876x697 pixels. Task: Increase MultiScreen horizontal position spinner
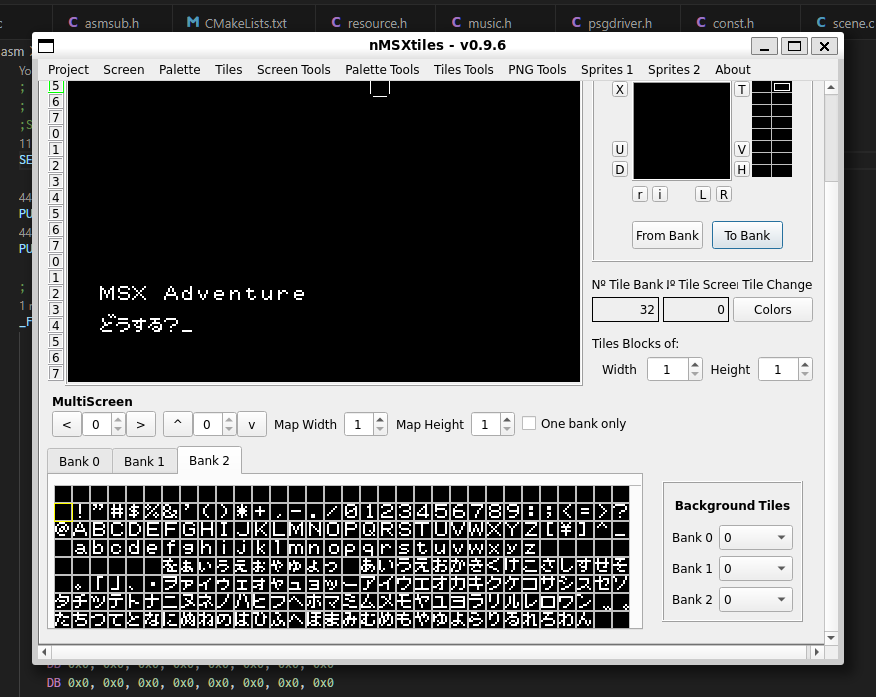tap(118, 419)
